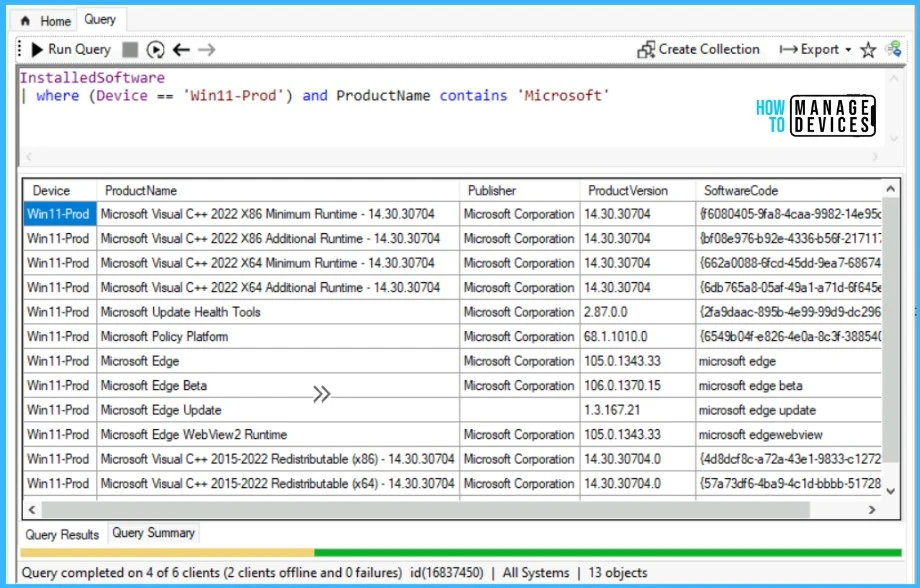Stop the running query with square icon
920x588 pixels.
point(130,50)
